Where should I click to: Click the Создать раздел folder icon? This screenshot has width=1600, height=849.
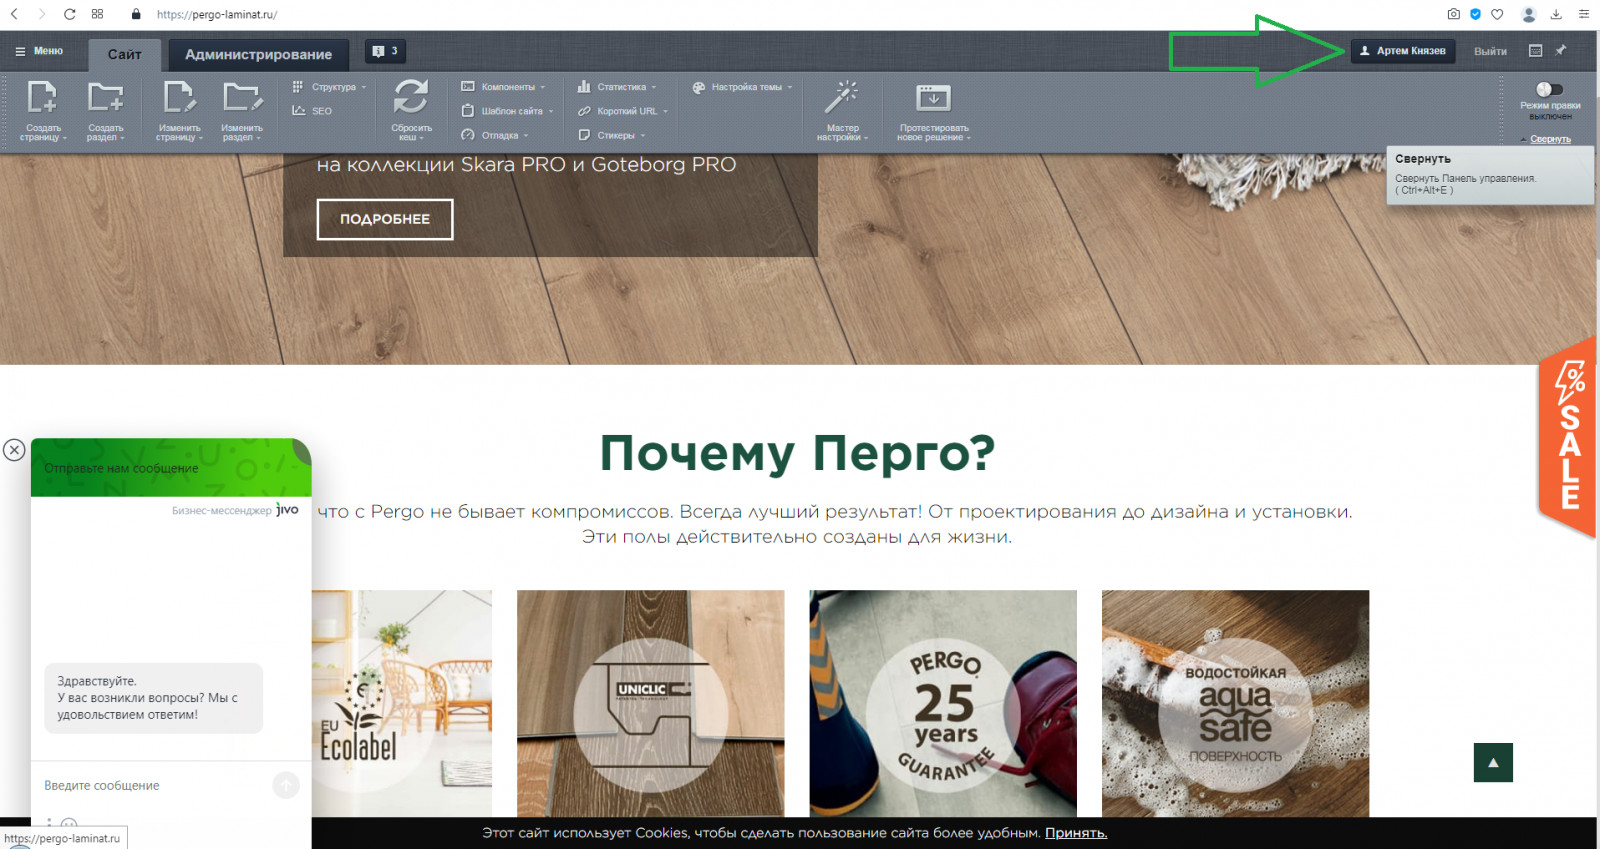click(105, 97)
